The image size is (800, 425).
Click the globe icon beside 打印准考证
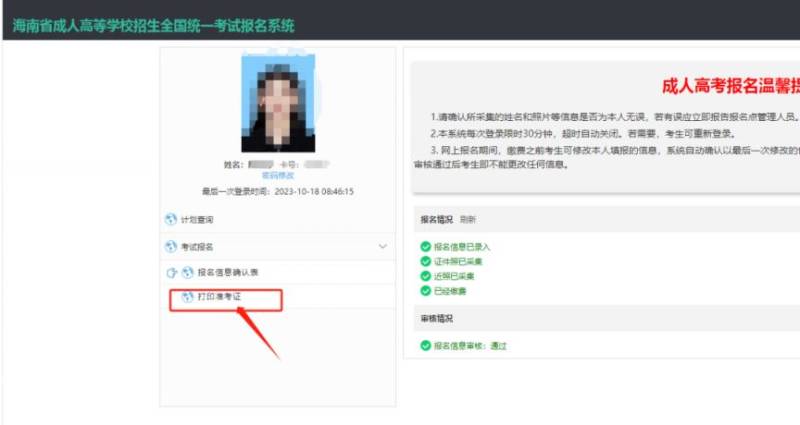[187, 298]
